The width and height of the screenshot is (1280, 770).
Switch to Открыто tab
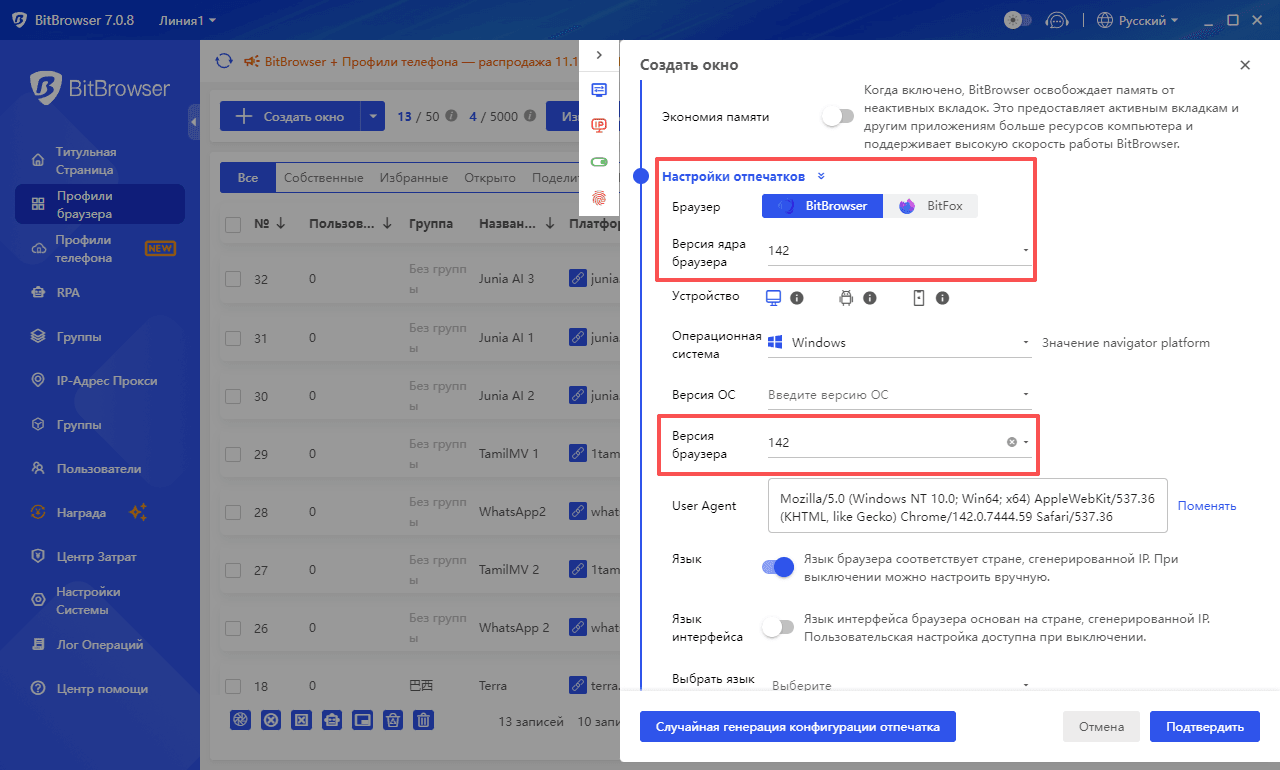tap(490, 178)
